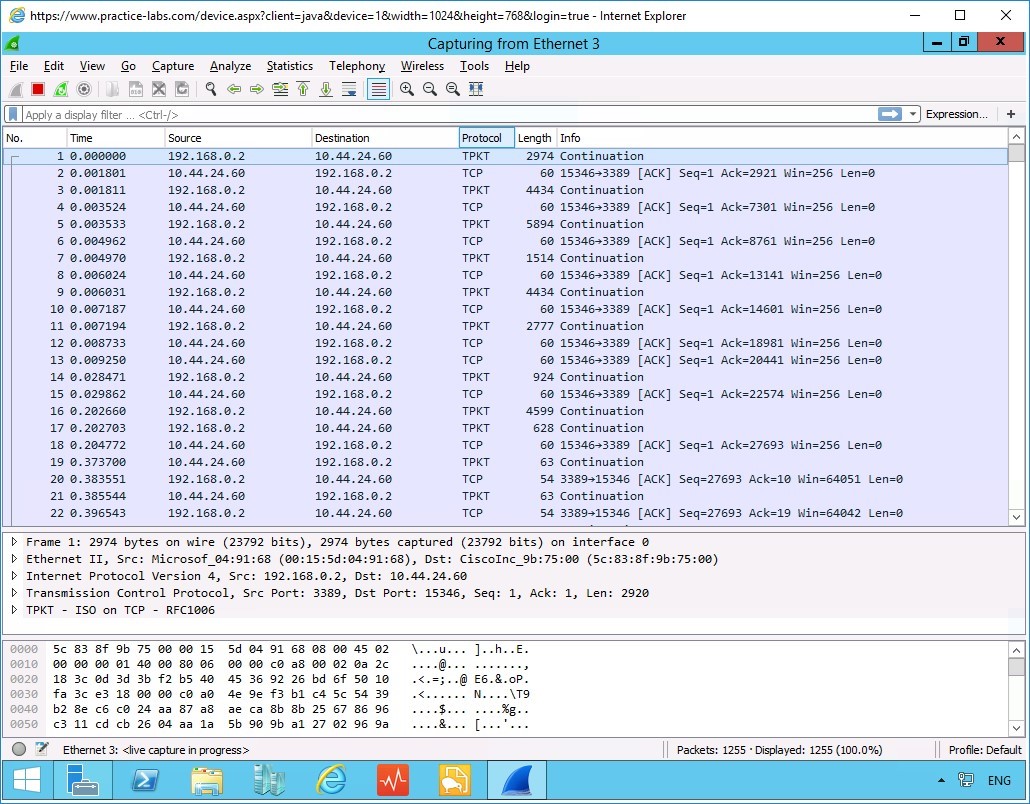Expand the Frame 1 details row
1030x804 pixels.
14,542
